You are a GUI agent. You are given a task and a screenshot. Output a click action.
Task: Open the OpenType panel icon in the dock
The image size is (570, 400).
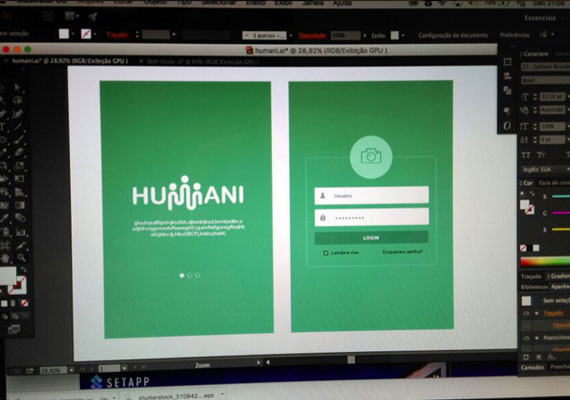(x=507, y=126)
